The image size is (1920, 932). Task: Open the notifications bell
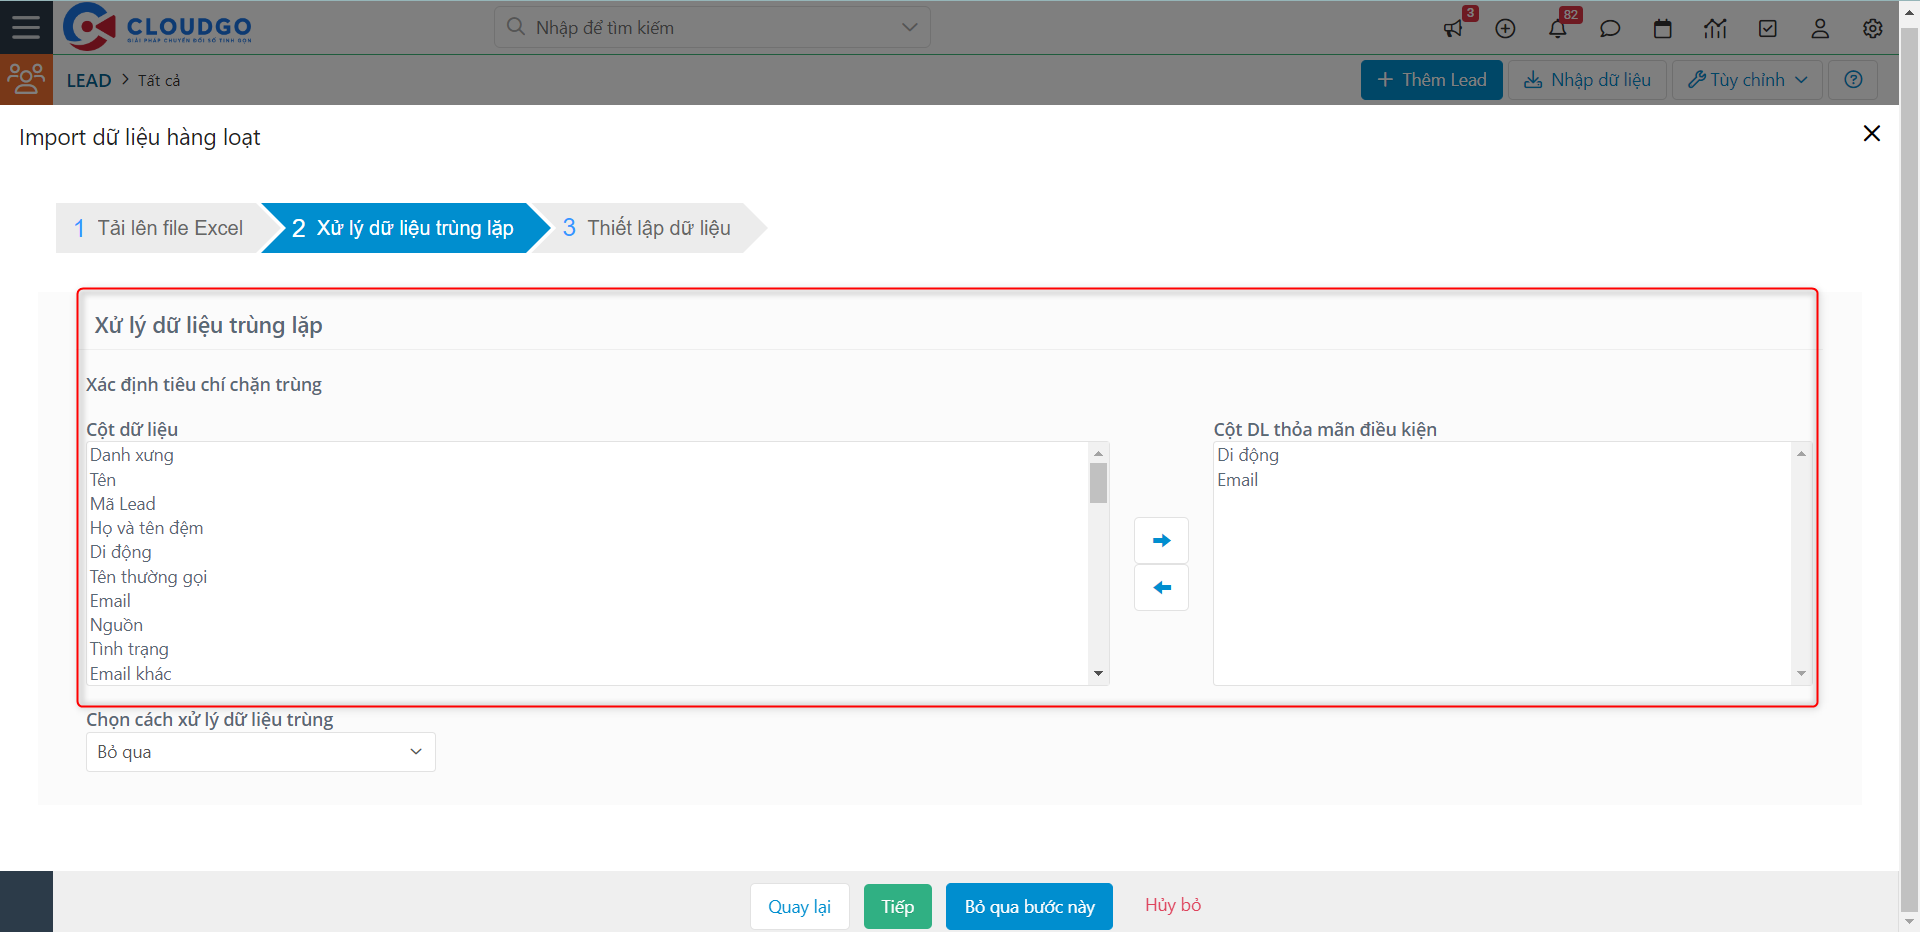[x=1558, y=29]
